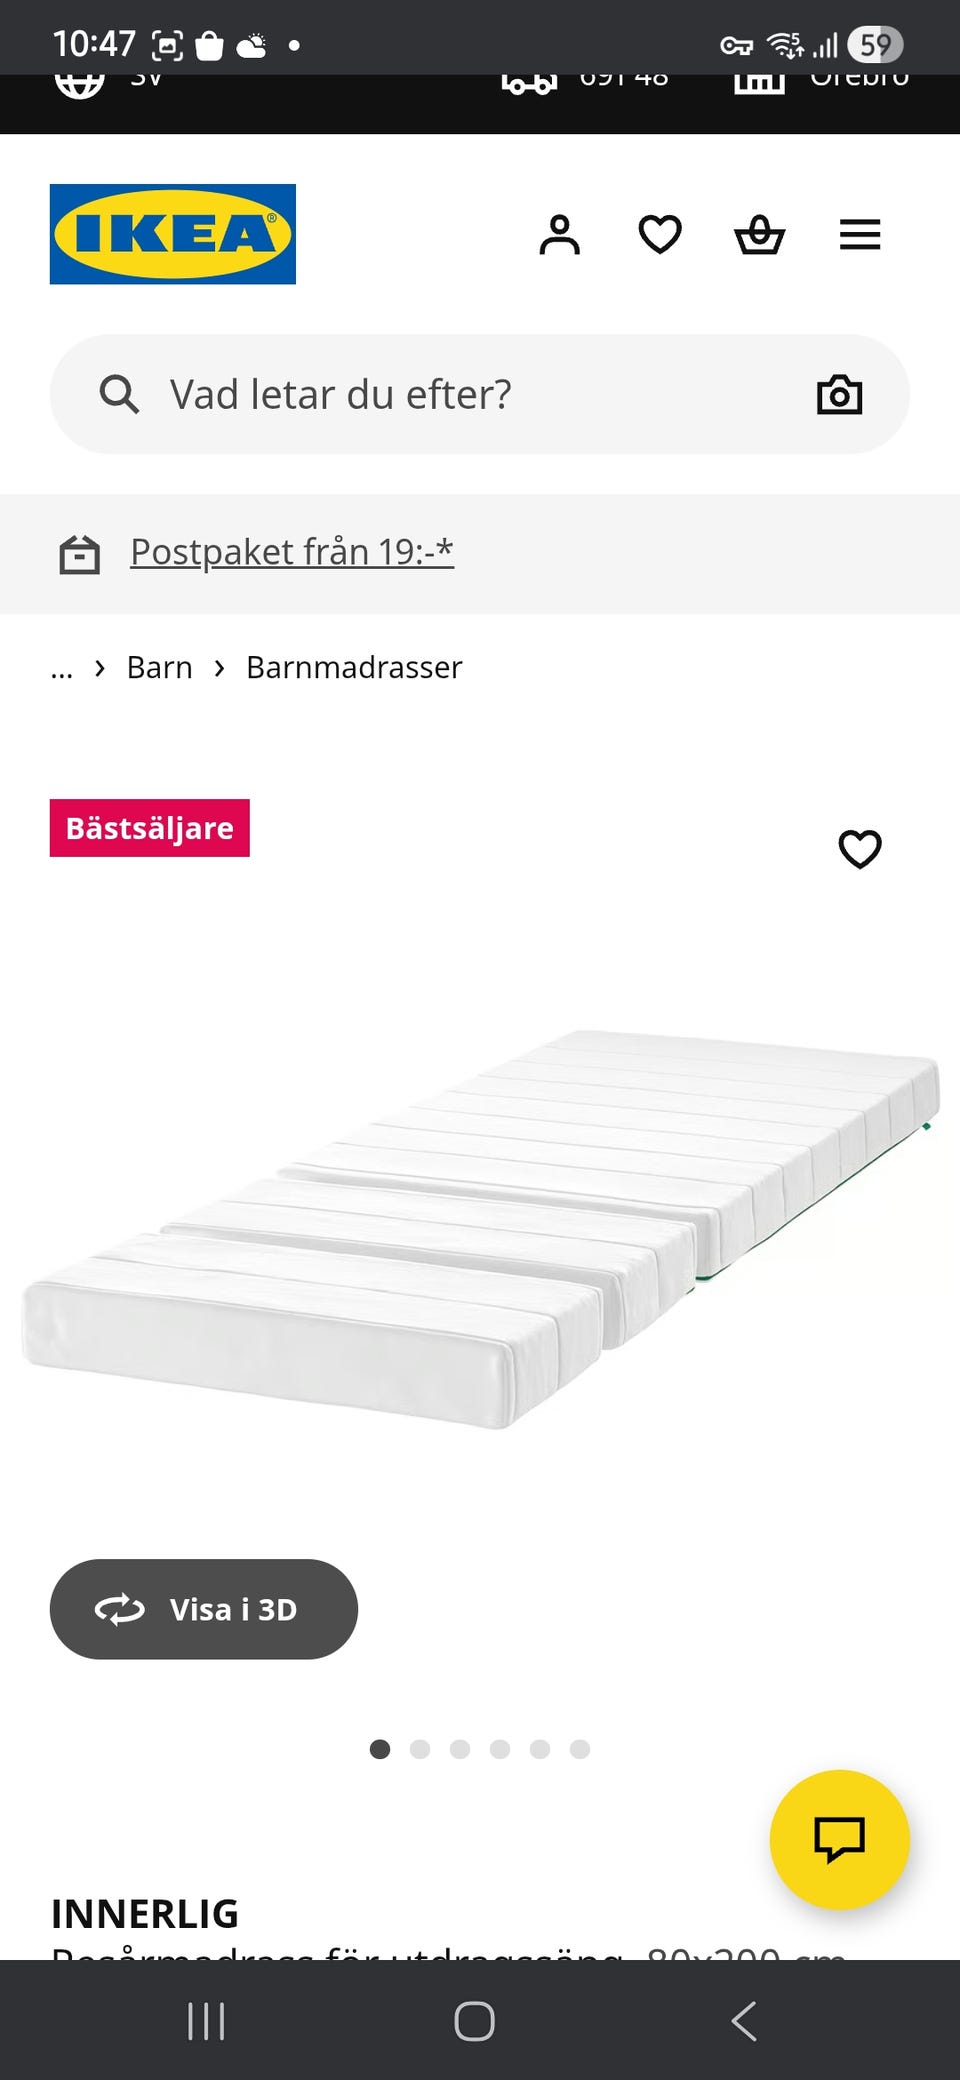Select the last image carousel dot
The image size is (960, 2080).
pyautogui.click(x=580, y=1749)
